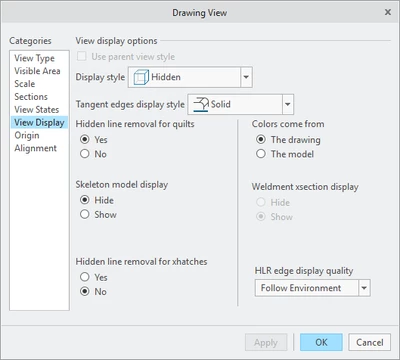The width and height of the screenshot is (400, 360).
Task: Choose Show for skeleton model display
Action: pyautogui.click(x=85, y=214)
